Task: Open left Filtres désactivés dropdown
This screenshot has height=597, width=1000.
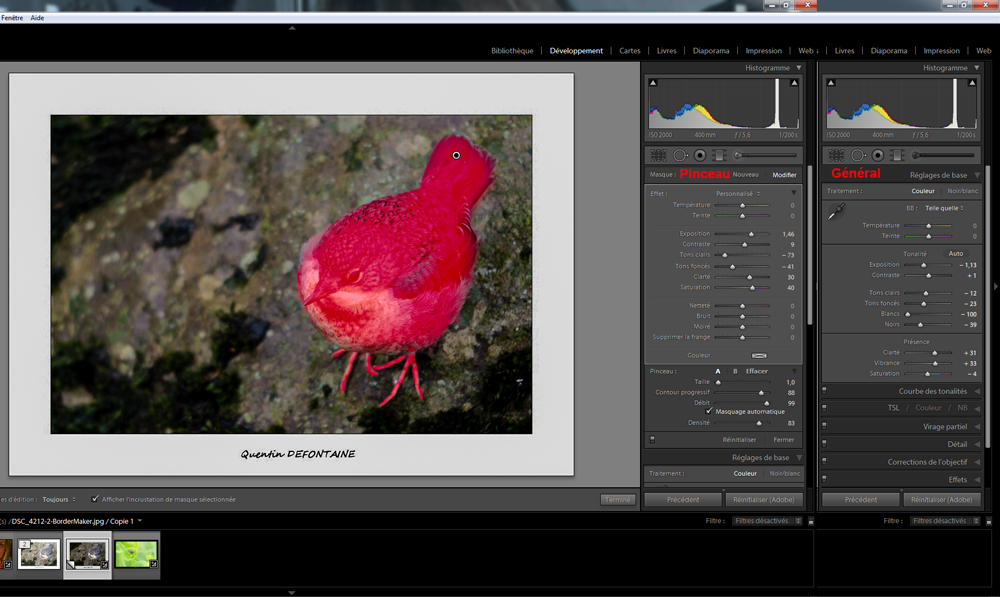Action: pos(767,521)
